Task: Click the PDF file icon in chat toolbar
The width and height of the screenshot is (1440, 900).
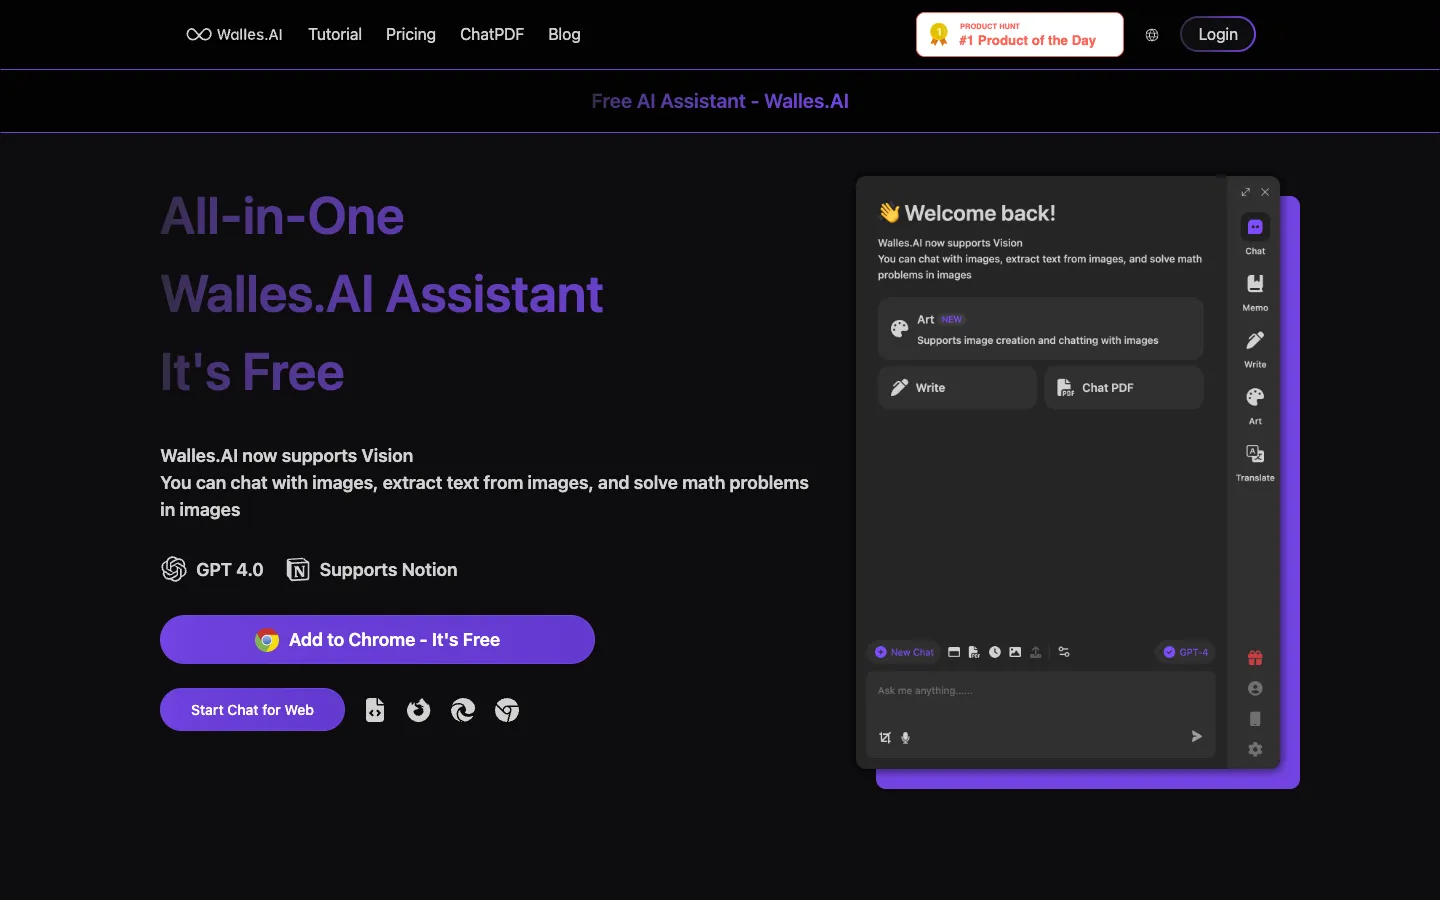Action: tap(974, 652)
